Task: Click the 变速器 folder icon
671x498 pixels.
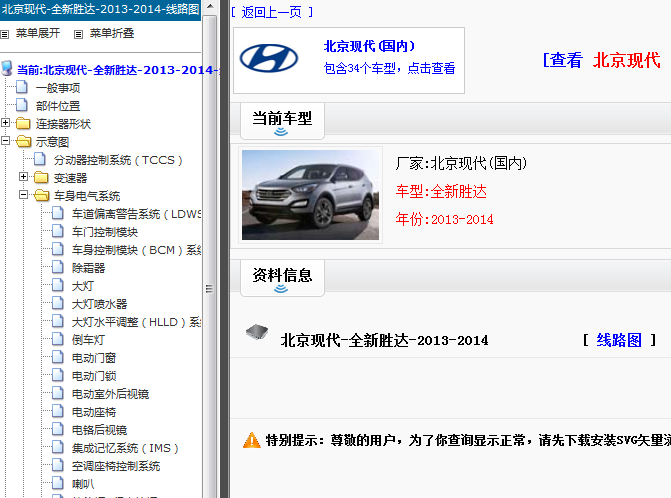Action: (41, 178)
